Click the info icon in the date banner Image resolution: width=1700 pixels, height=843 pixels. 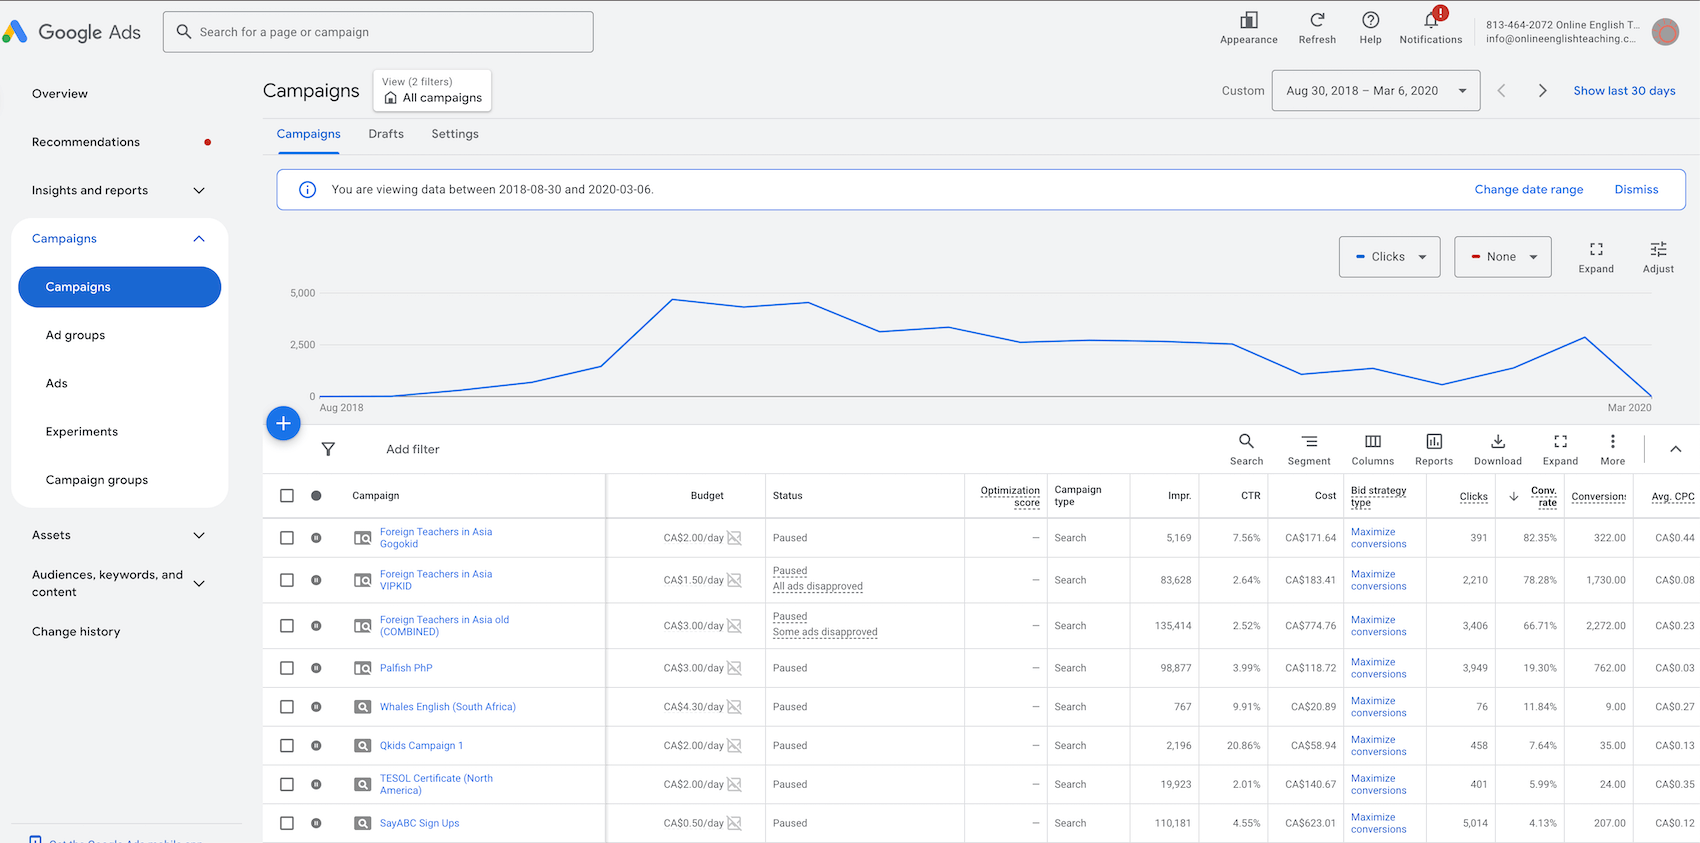[x=308, y=190]
